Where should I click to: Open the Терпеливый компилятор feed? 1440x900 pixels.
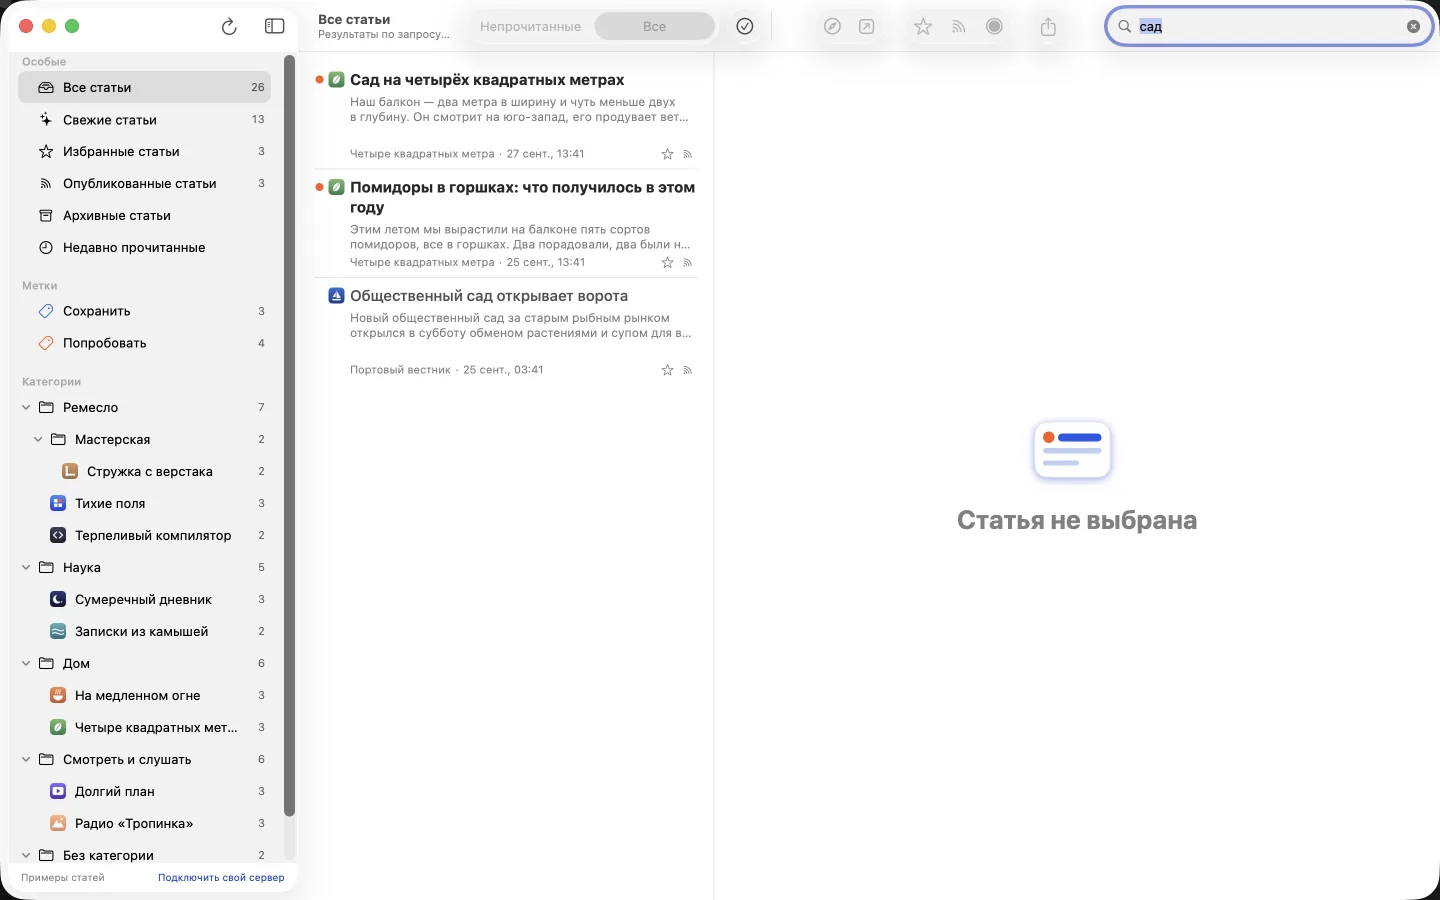pyautogui.click(x=144, y=536)
